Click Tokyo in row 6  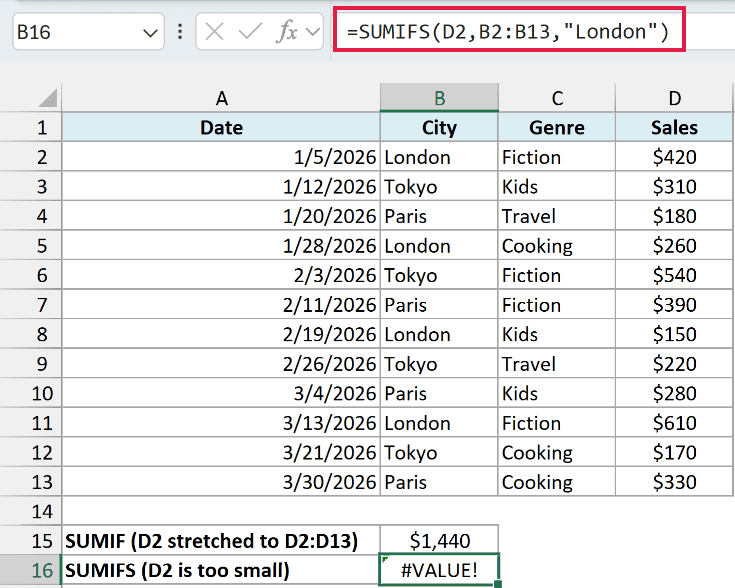coord(439,275)
